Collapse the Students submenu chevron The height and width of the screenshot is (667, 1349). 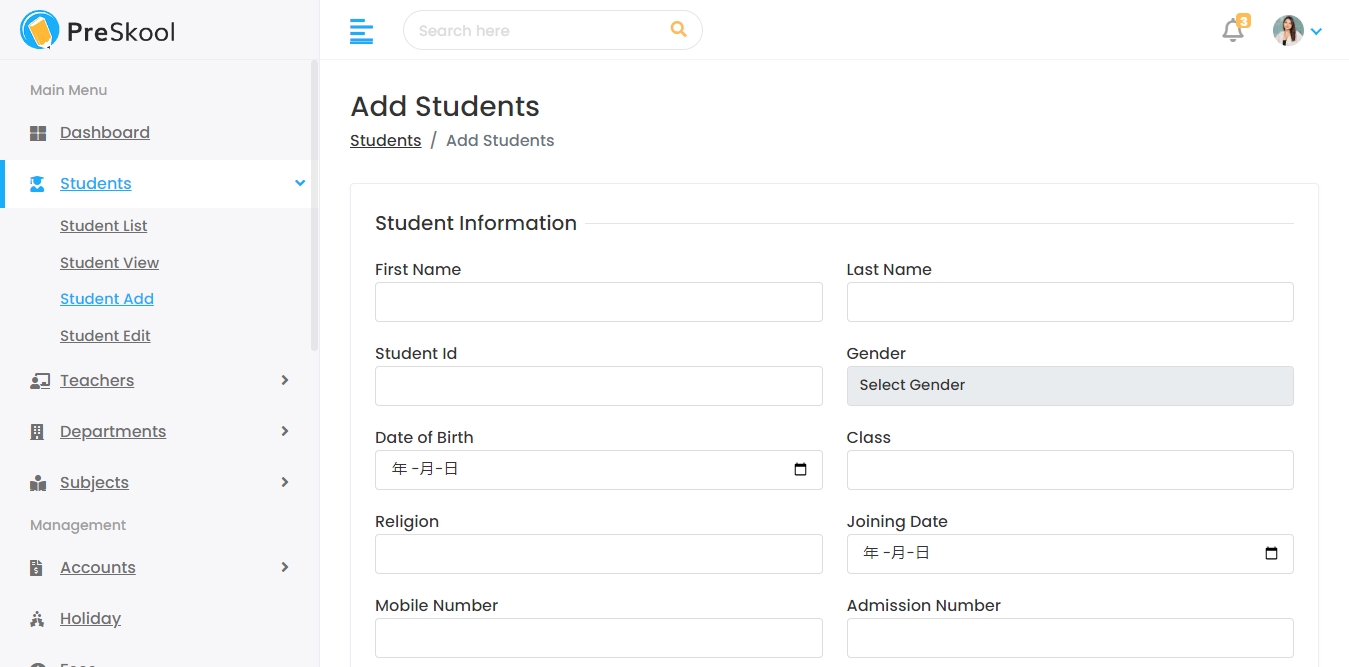pyautogui.click(x=299, y=183)
